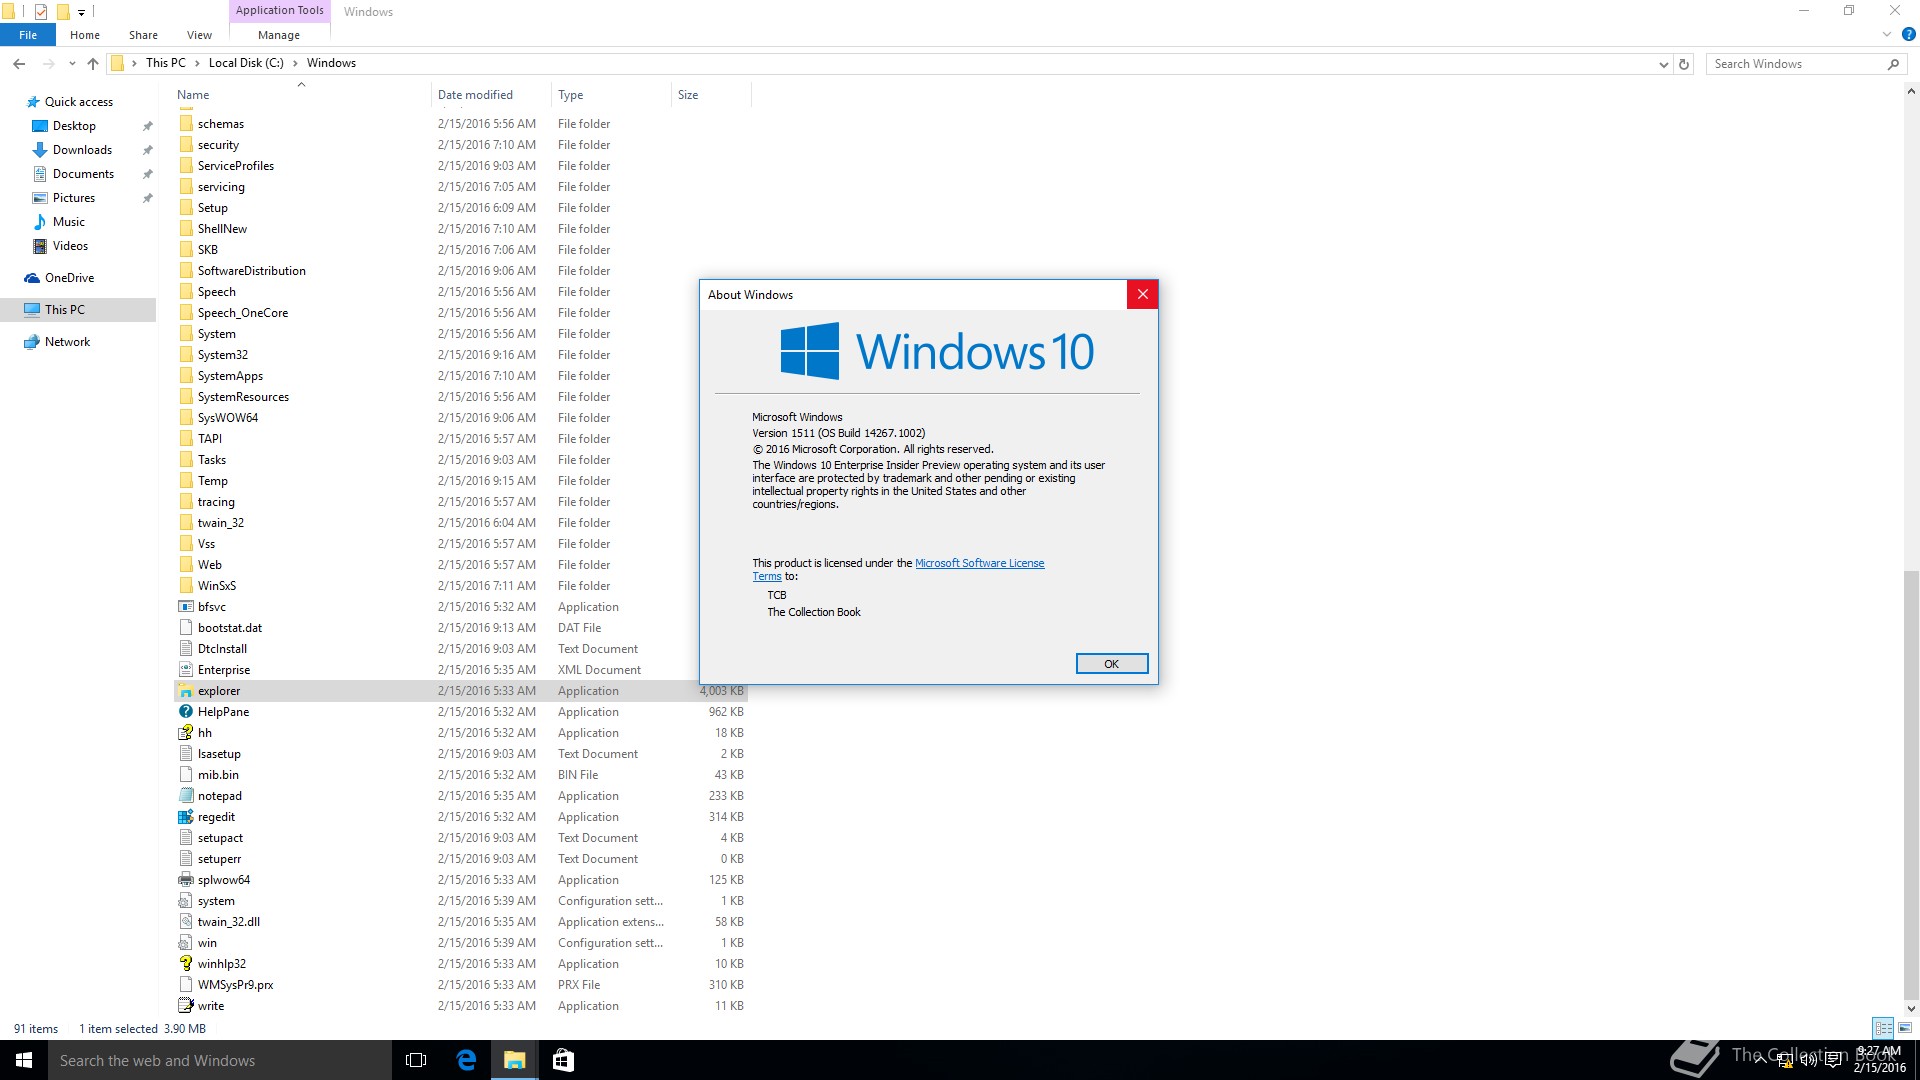Image resolution: width=1920 pixels, height=1080 pixels.
Task: Click New Folder quick access toolbar icon
Action: pos(62,12)
